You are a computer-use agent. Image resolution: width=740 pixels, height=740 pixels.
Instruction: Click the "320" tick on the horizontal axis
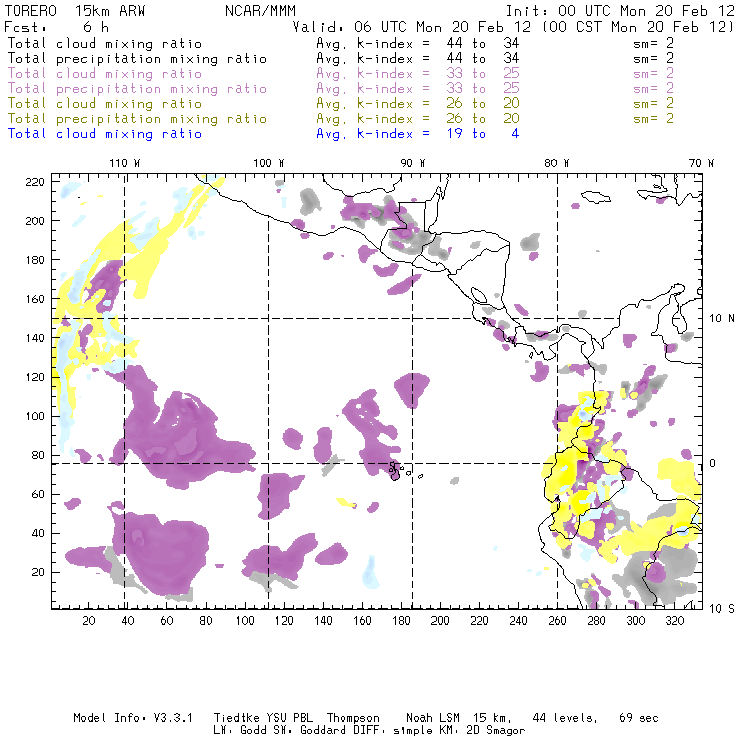point(675,621)
